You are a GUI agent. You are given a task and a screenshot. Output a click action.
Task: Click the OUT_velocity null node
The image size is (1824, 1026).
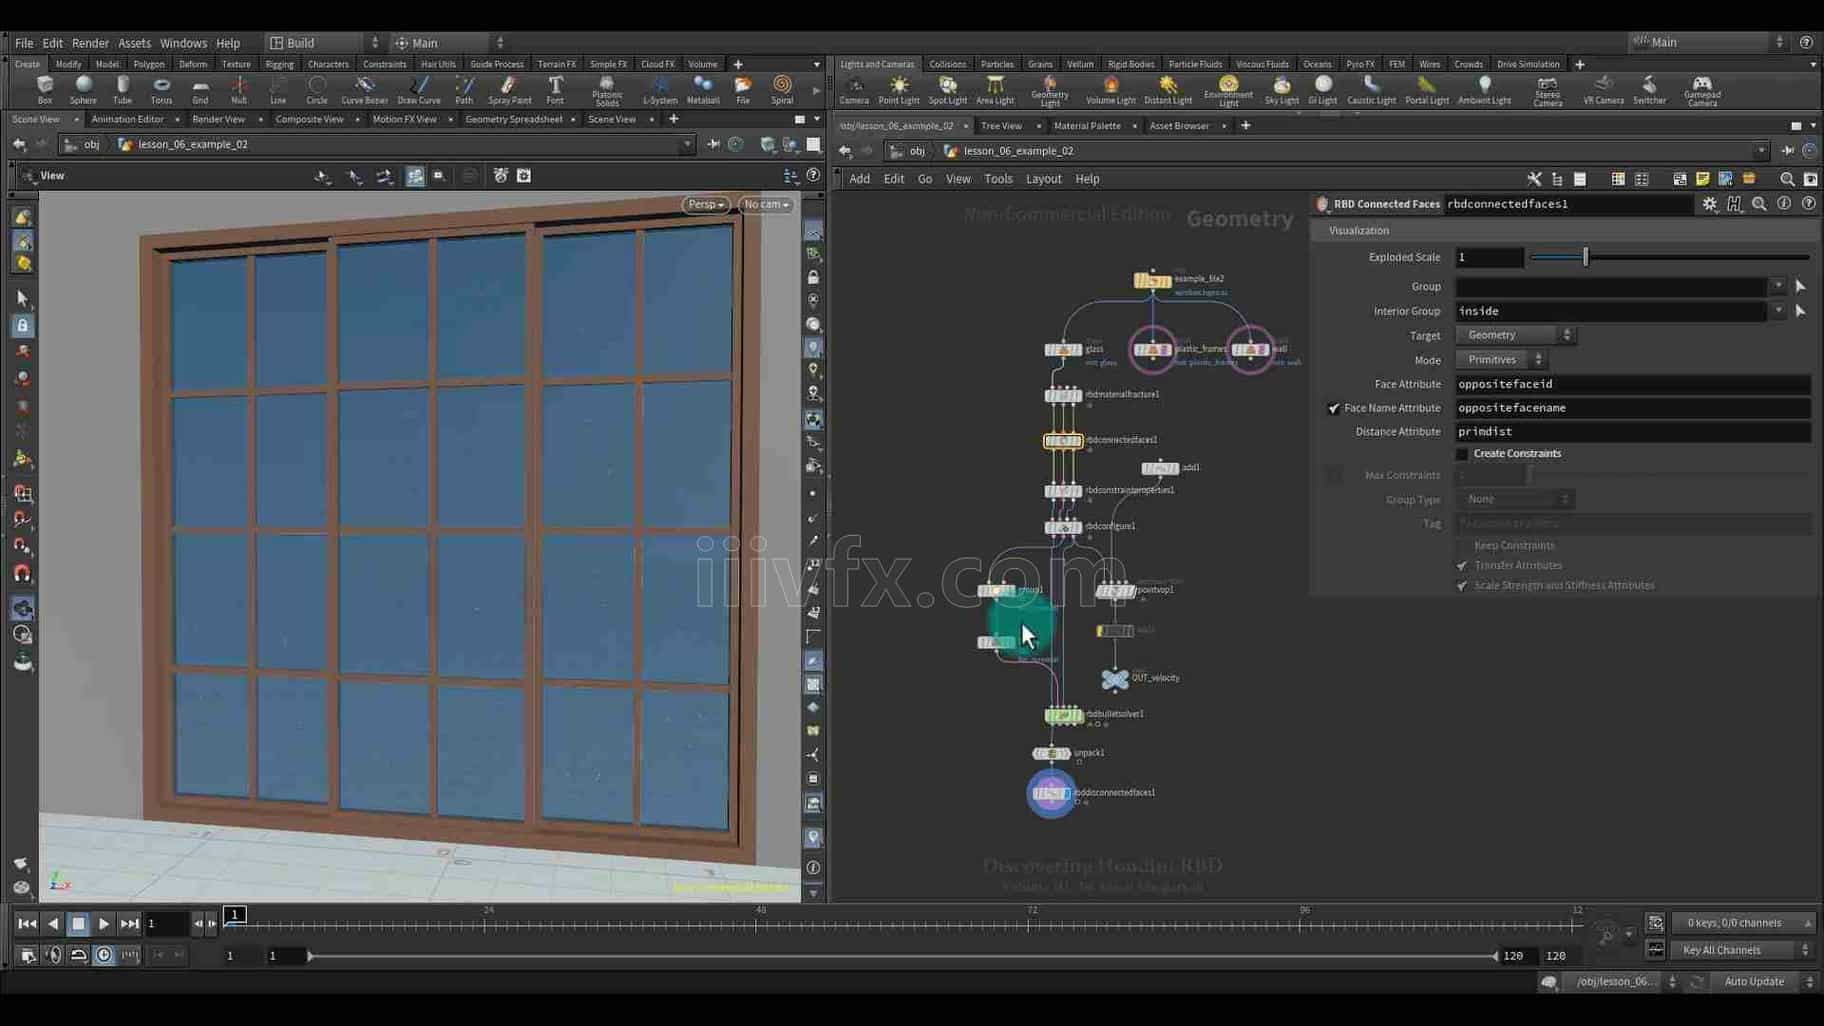click(x=1114, y=679)
